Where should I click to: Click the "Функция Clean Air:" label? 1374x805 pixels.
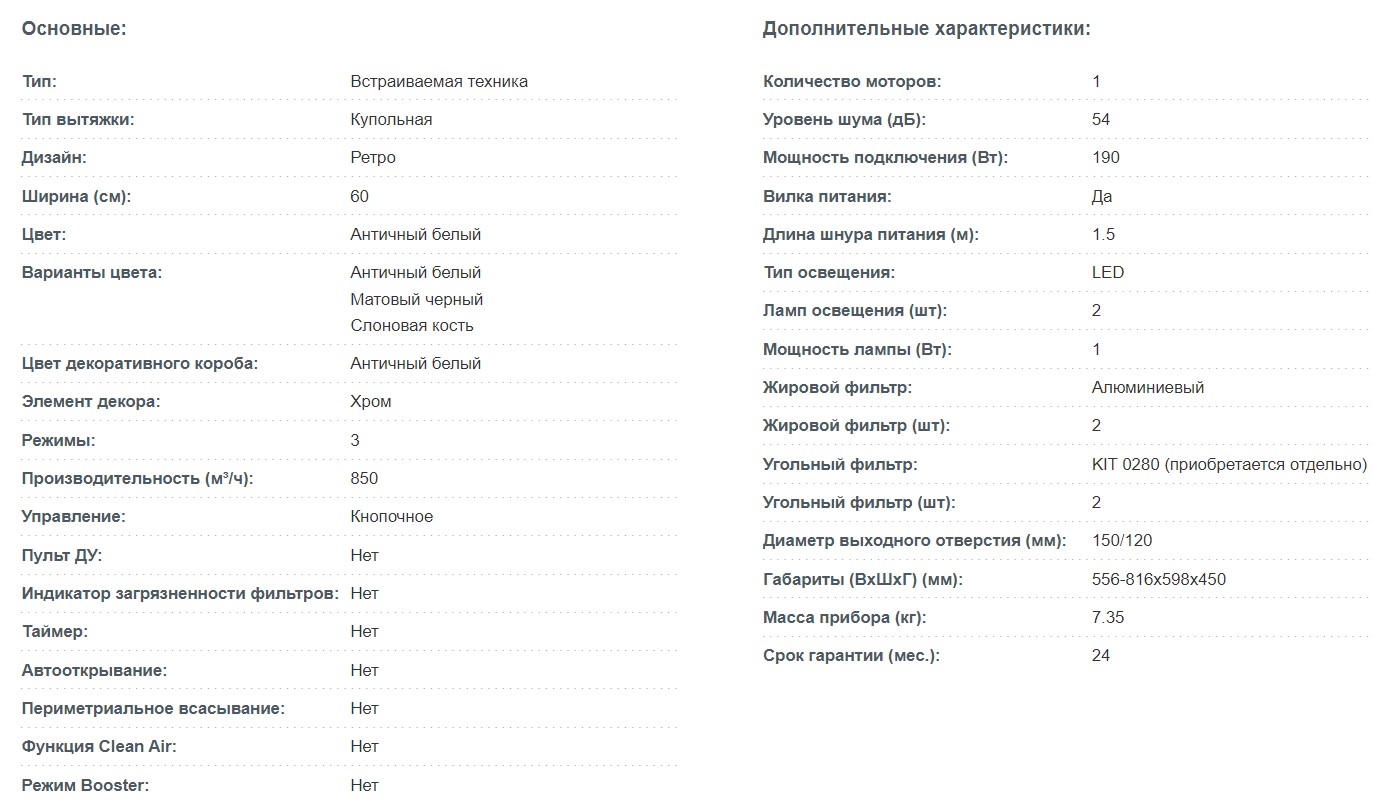point(99,746)
